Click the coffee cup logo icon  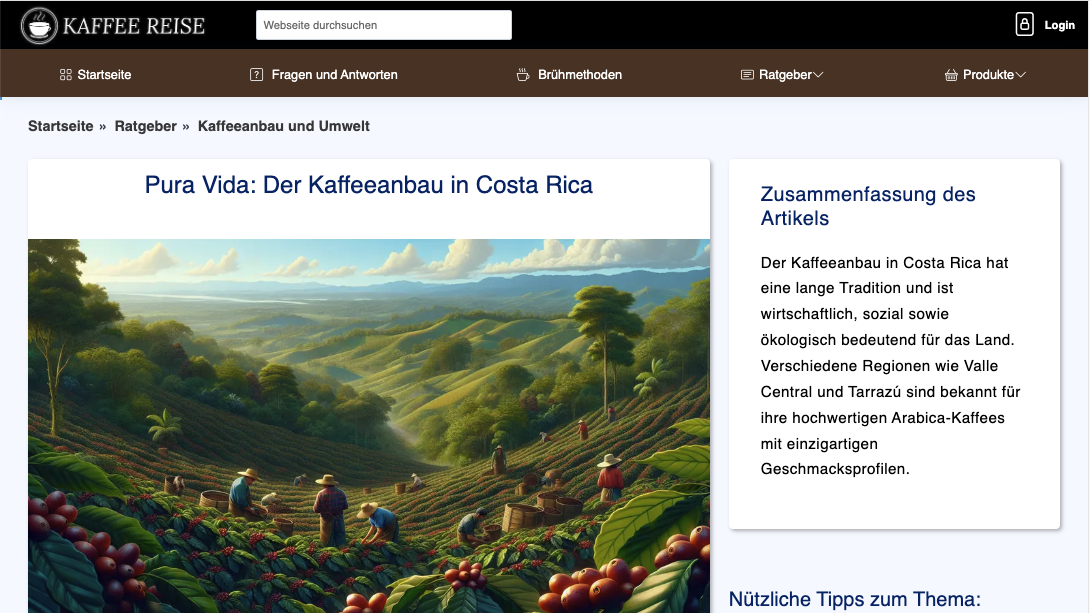click(x=39, y=25)
